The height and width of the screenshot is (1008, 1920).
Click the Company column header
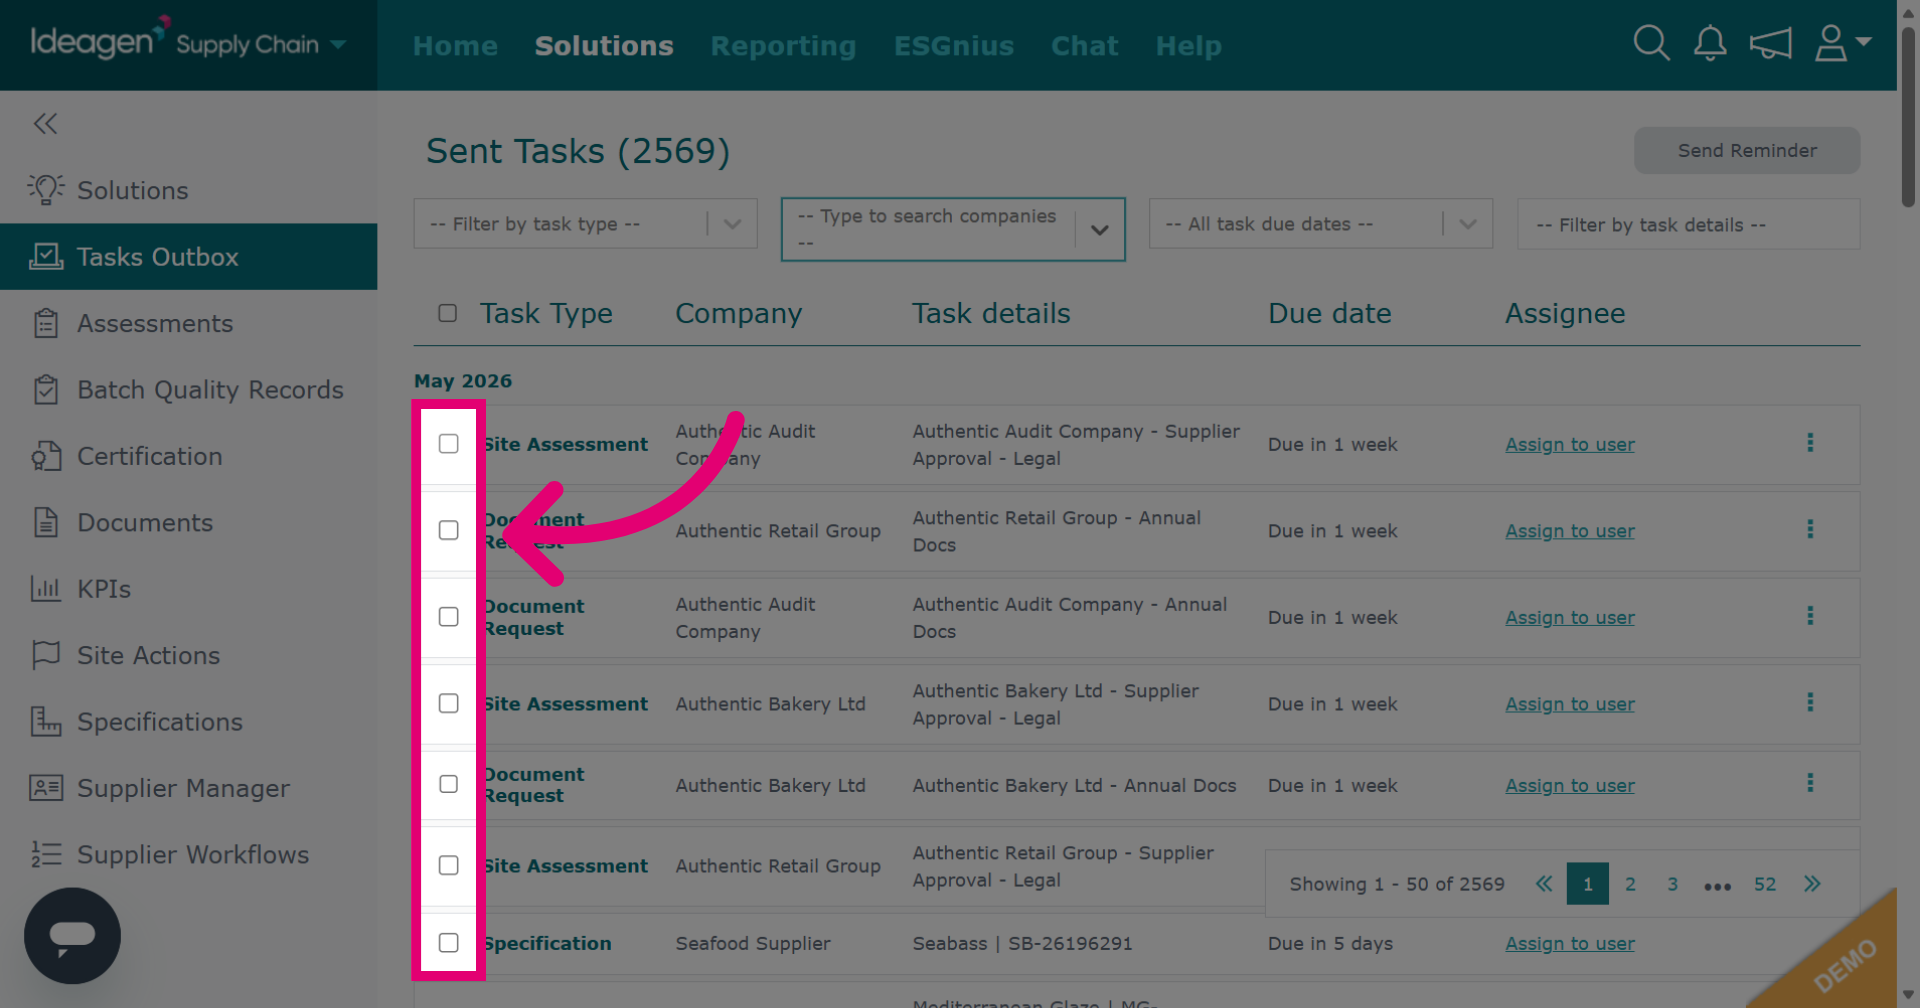click(x=738, y=314)
